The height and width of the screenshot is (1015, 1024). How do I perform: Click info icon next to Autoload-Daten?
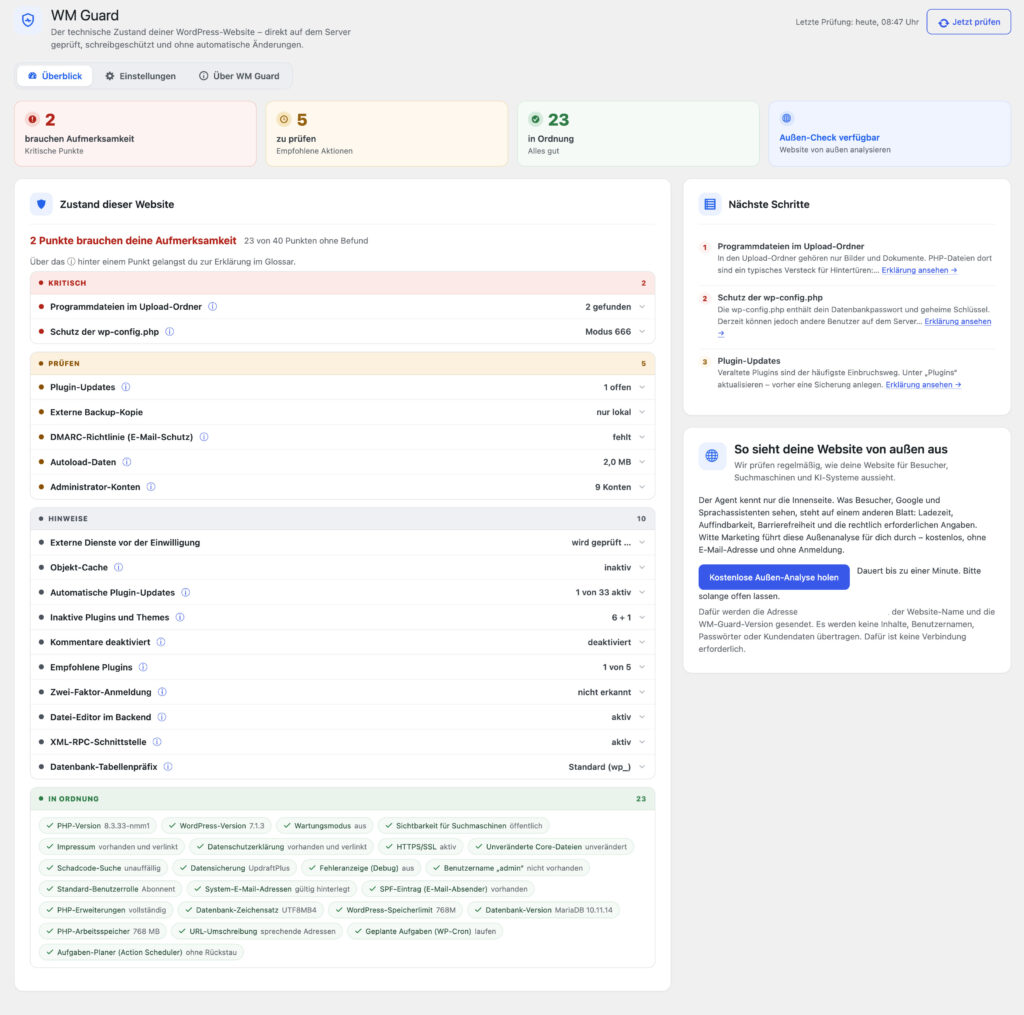[127, 462]
